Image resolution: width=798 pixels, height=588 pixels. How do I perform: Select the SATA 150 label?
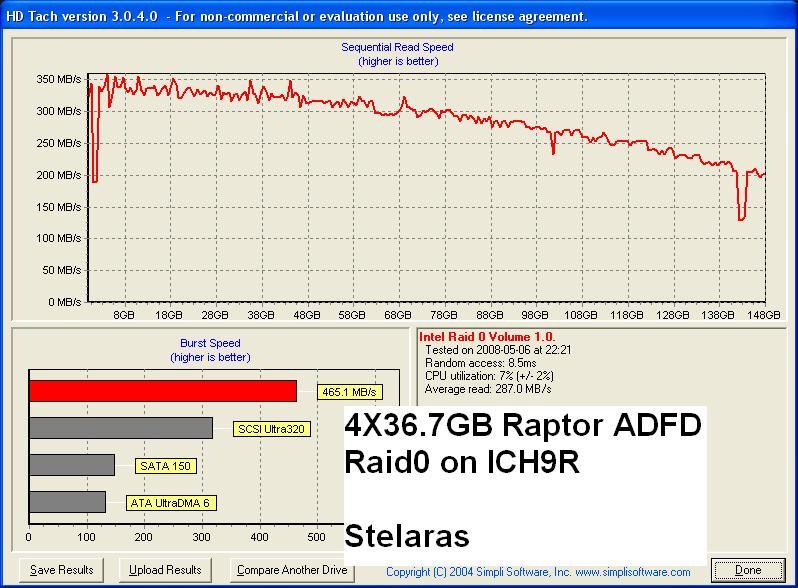(165, 466)
